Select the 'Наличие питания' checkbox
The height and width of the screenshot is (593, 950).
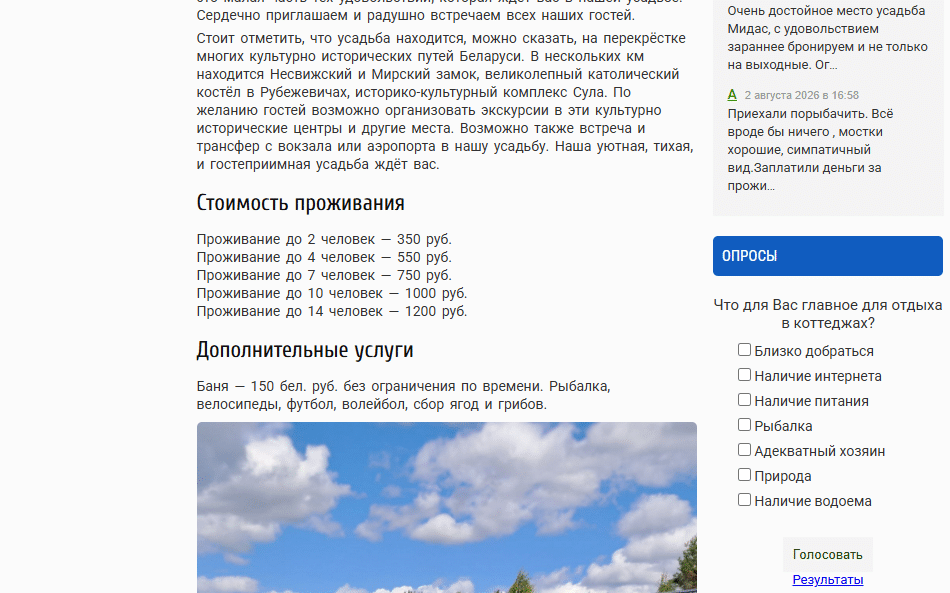pos(744,400)
